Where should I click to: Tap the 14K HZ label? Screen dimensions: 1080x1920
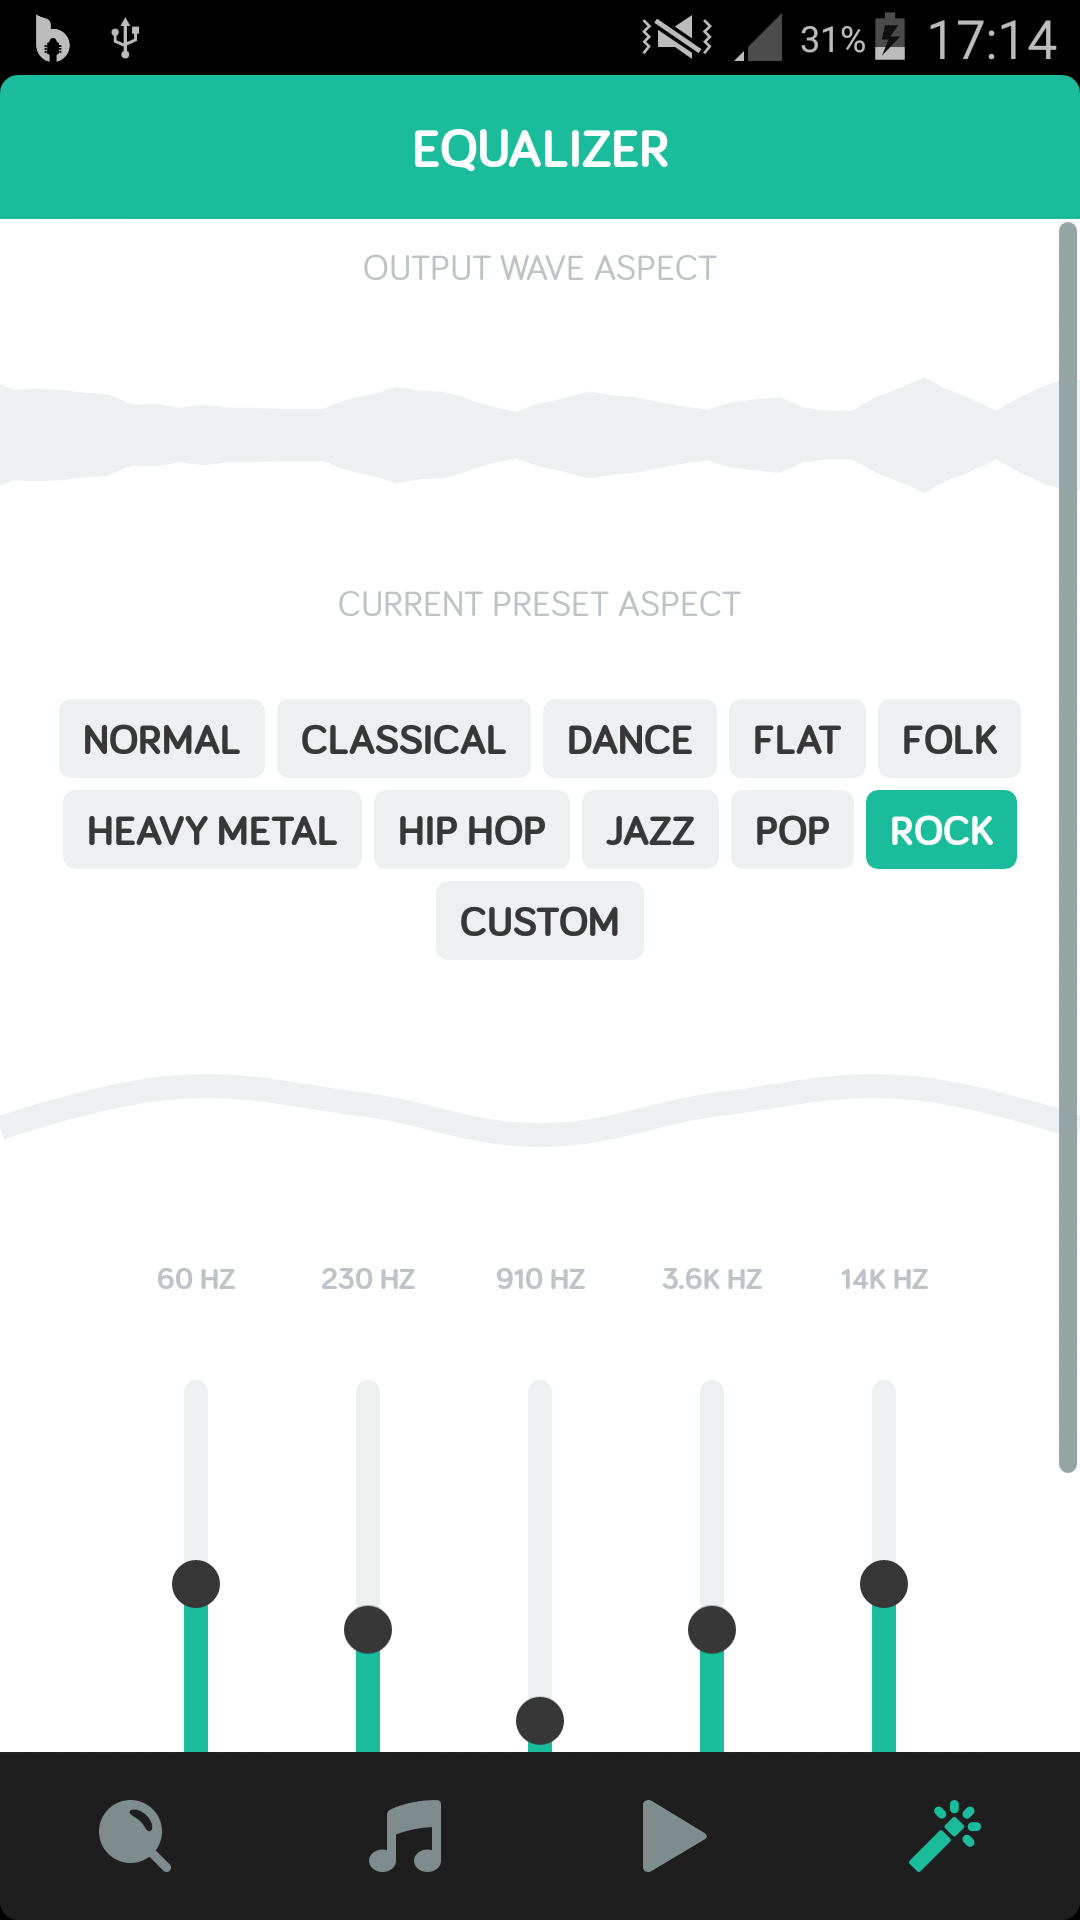884,1279
